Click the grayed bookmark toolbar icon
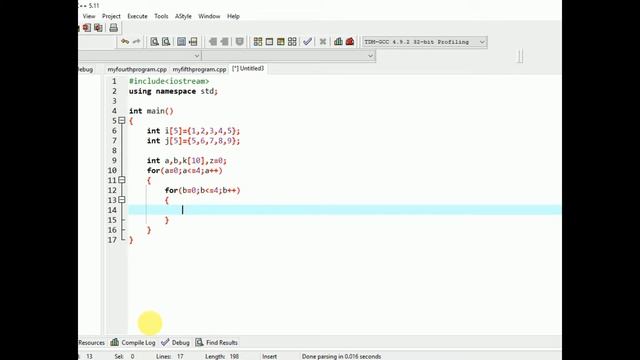640x360 pixels. pyautogui.click(x=240, y=42)
